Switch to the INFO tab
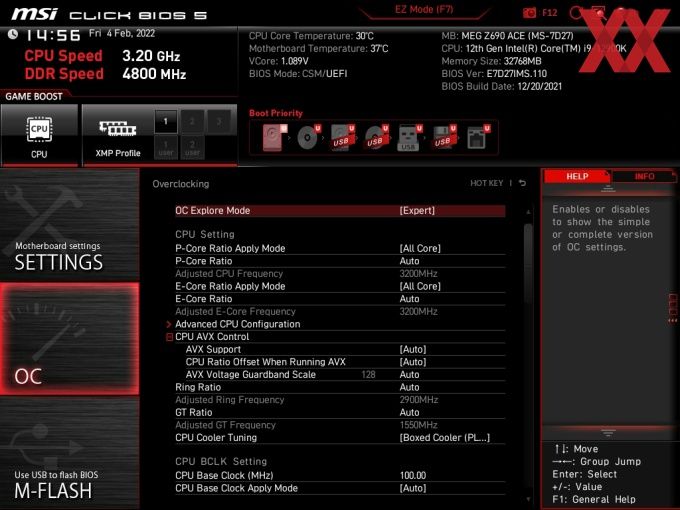680x510 pixels. point(644,176)
